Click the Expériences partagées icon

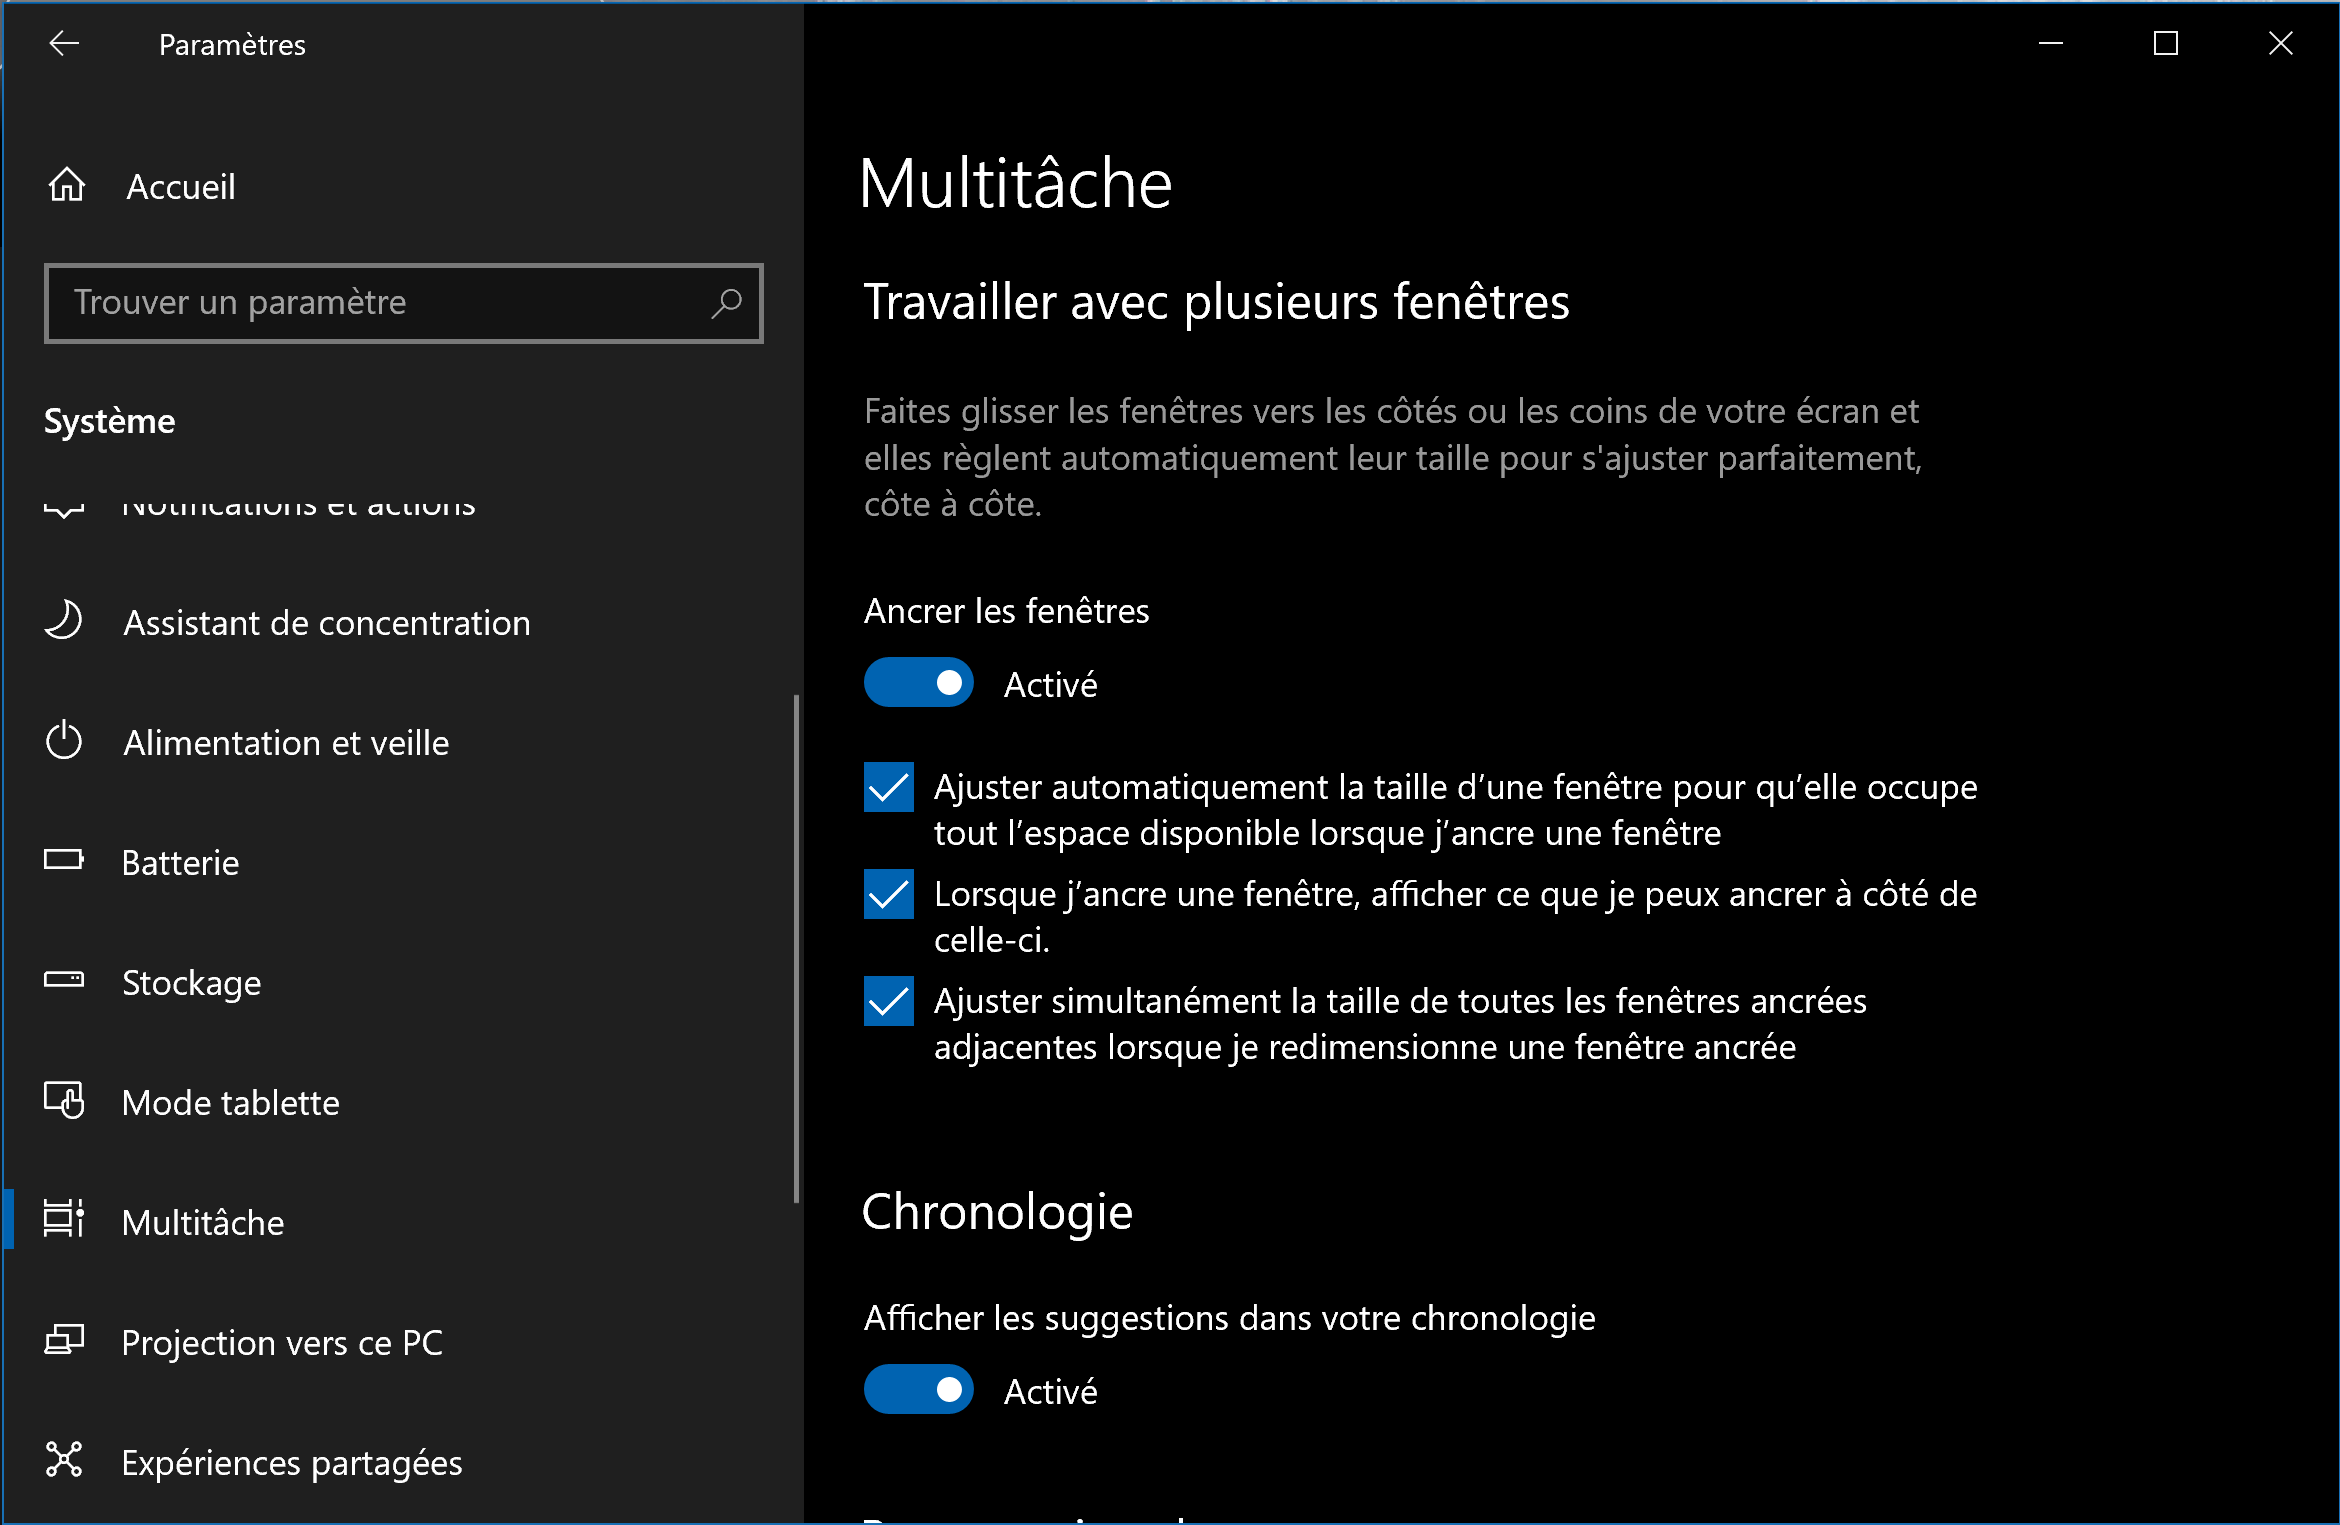pos(64,1460)
